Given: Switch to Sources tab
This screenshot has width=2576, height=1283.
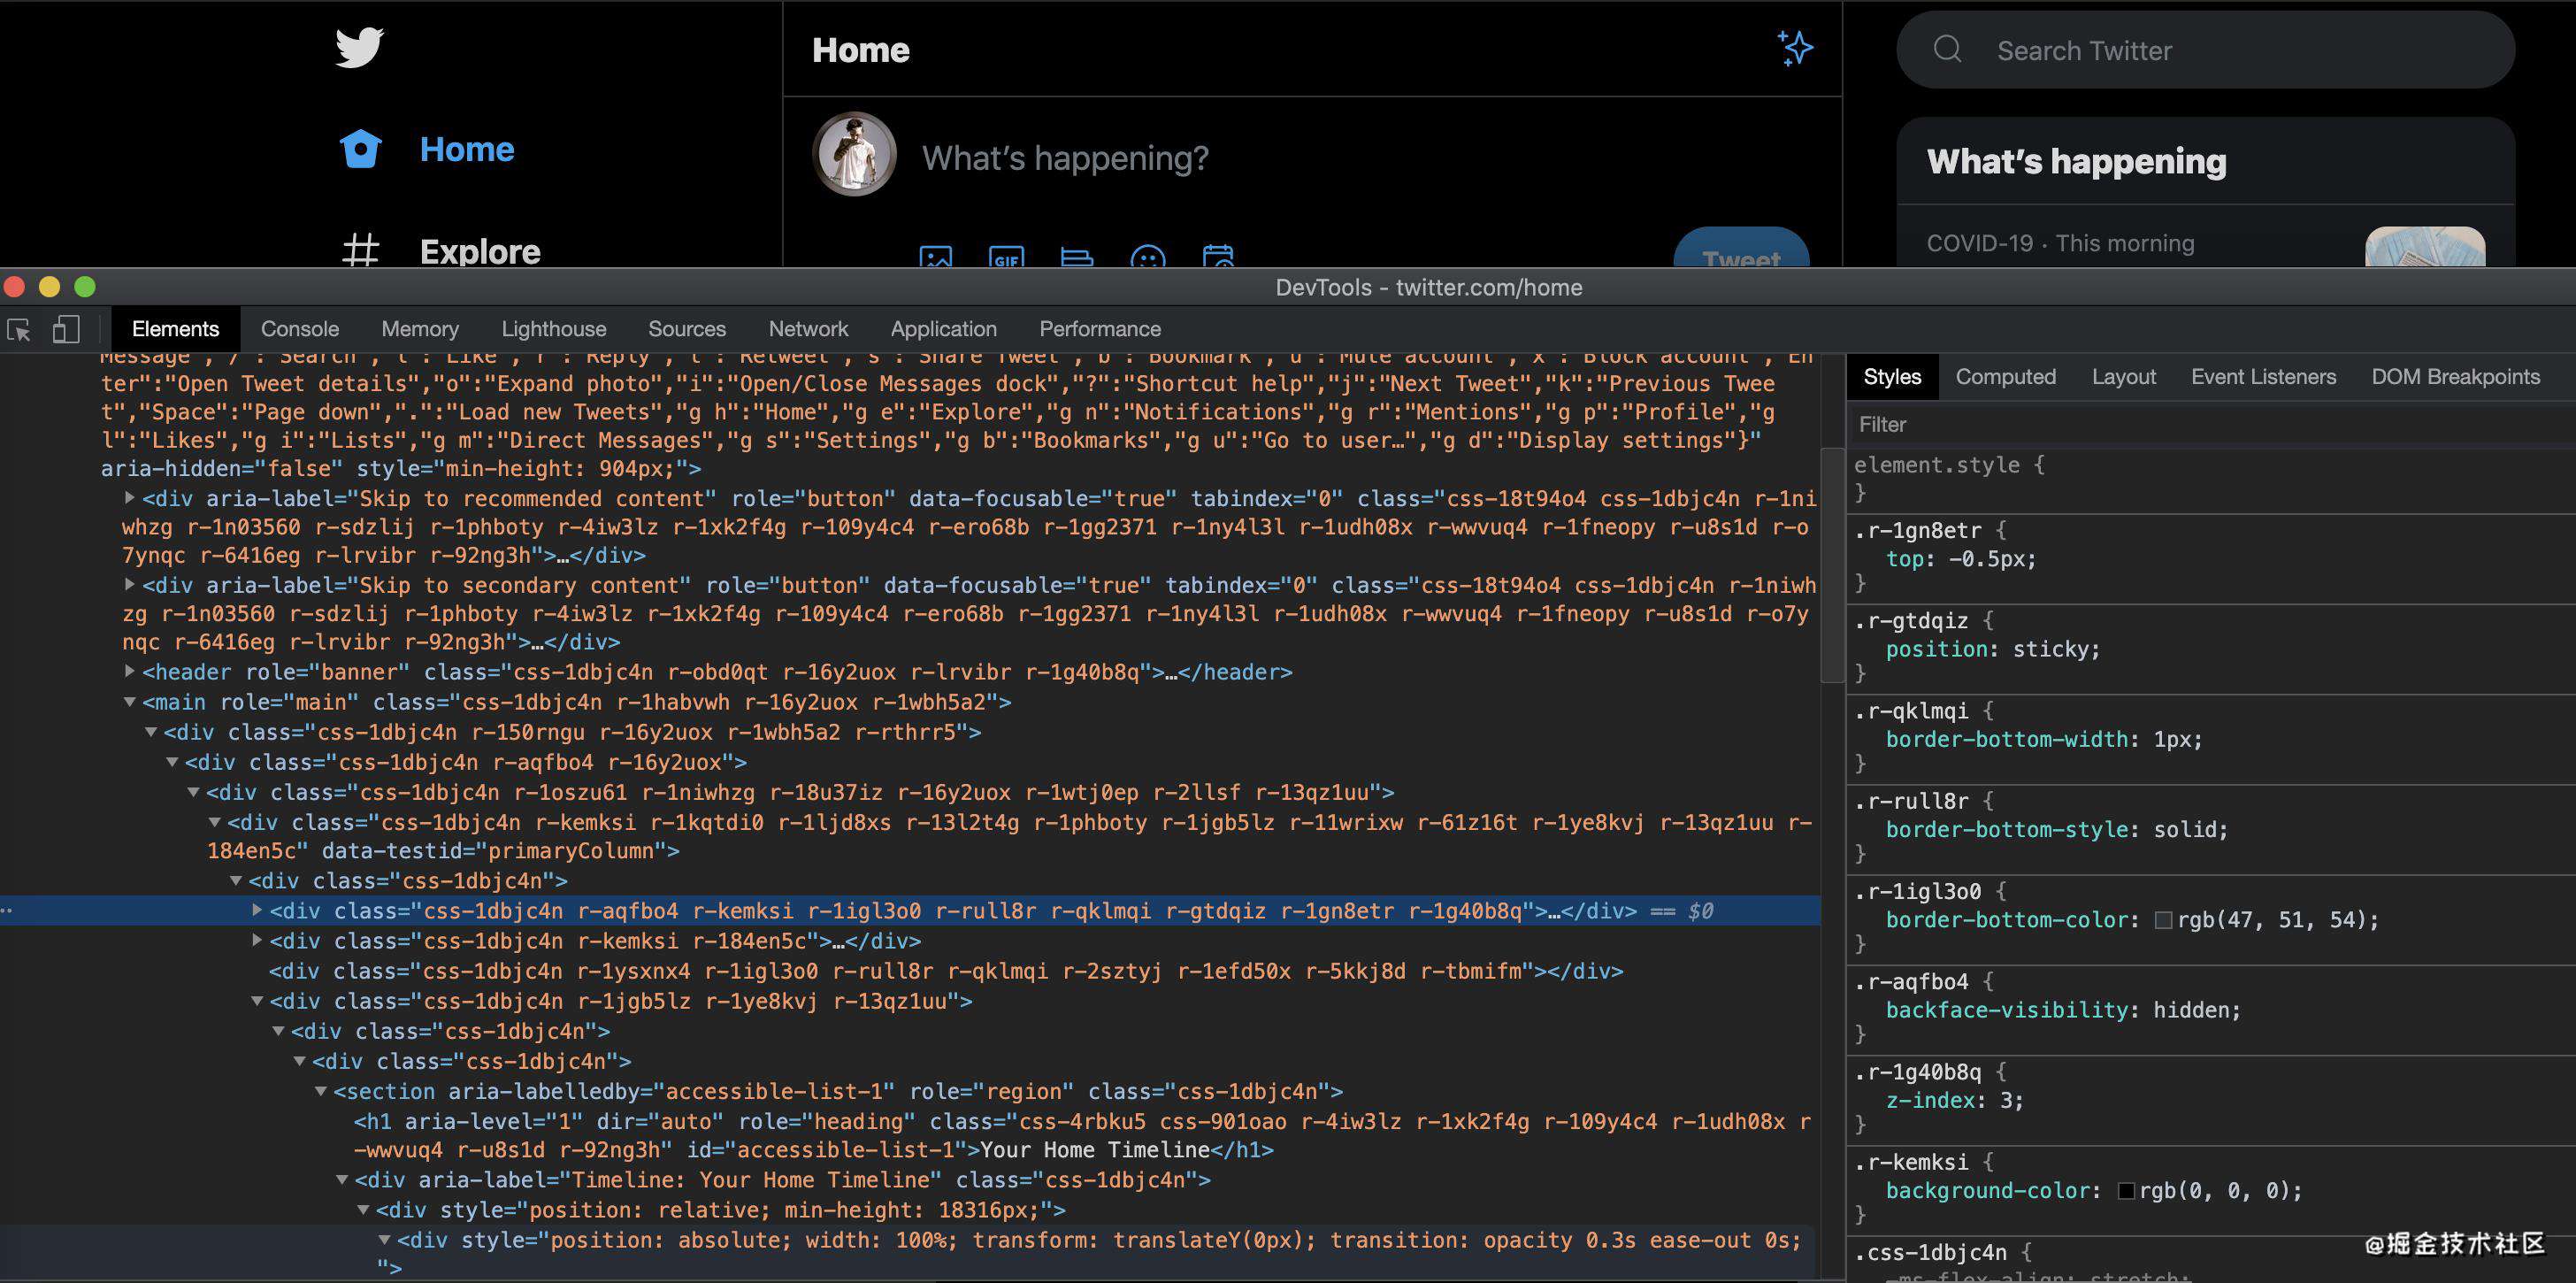Looking at the screenshot, I should coord(687,329).
